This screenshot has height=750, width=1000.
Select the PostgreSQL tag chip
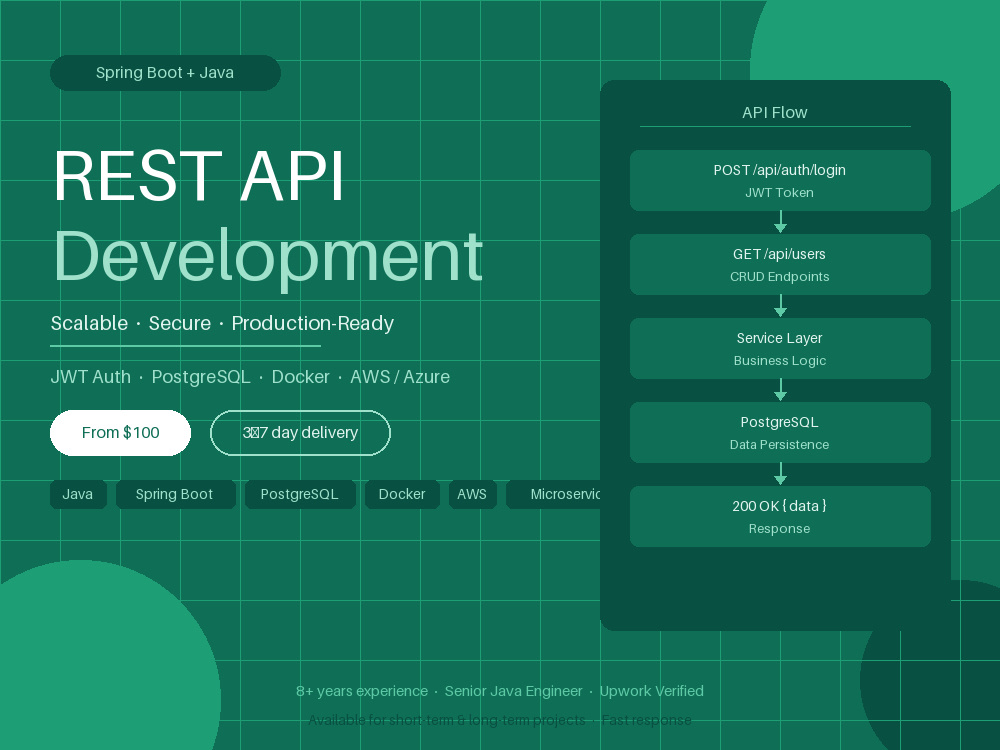pyautogui.click(x=300, y=494)
